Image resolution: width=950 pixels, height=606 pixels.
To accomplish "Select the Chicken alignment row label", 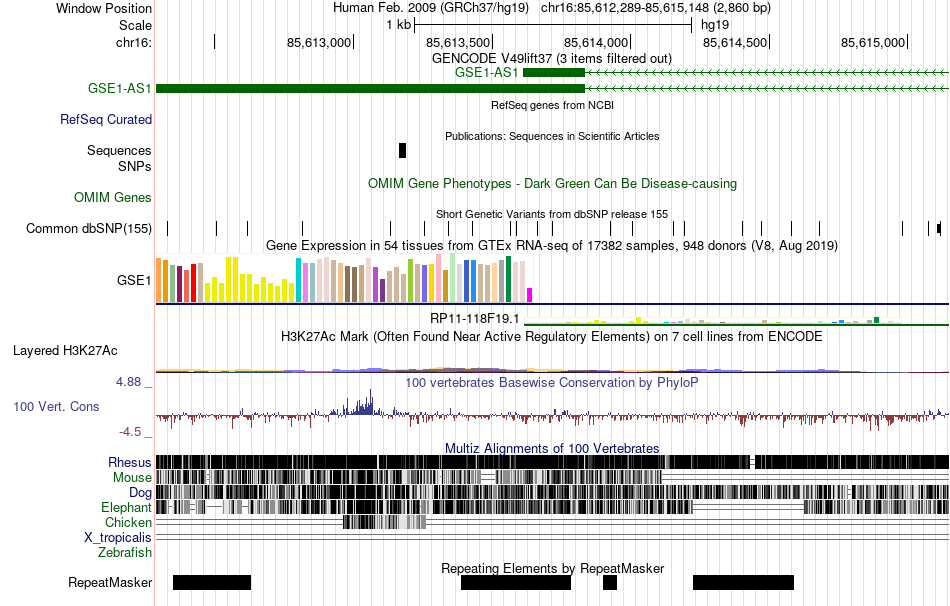I will coord(128,522).
